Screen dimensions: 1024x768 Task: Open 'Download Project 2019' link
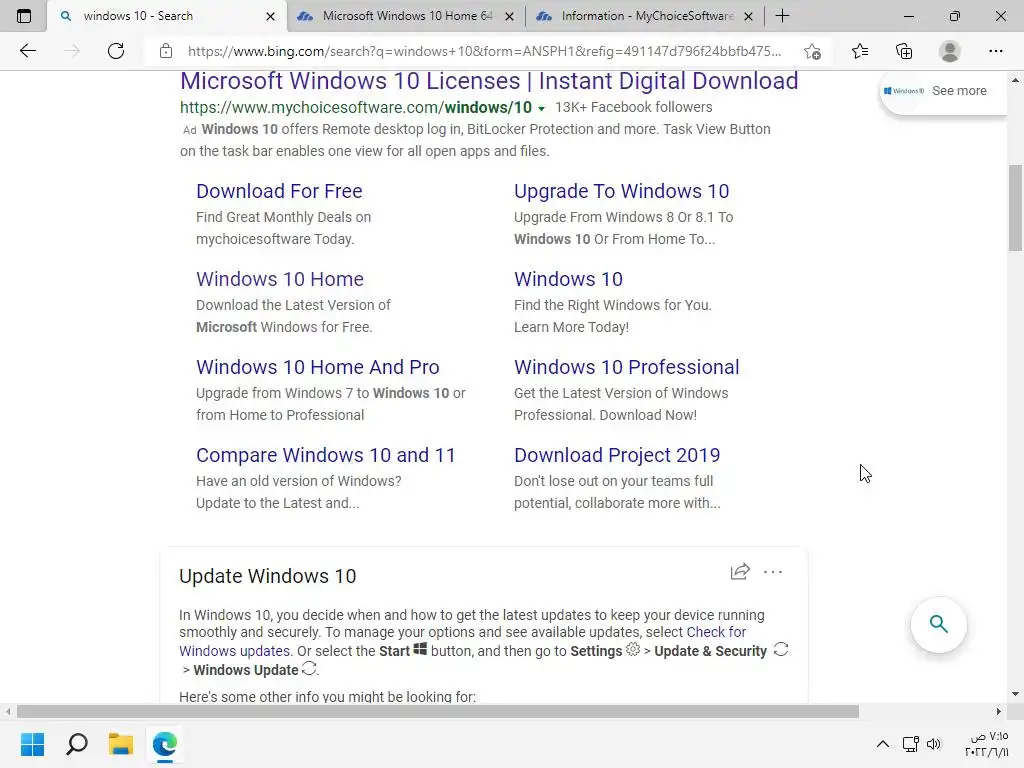pos(616,455)
